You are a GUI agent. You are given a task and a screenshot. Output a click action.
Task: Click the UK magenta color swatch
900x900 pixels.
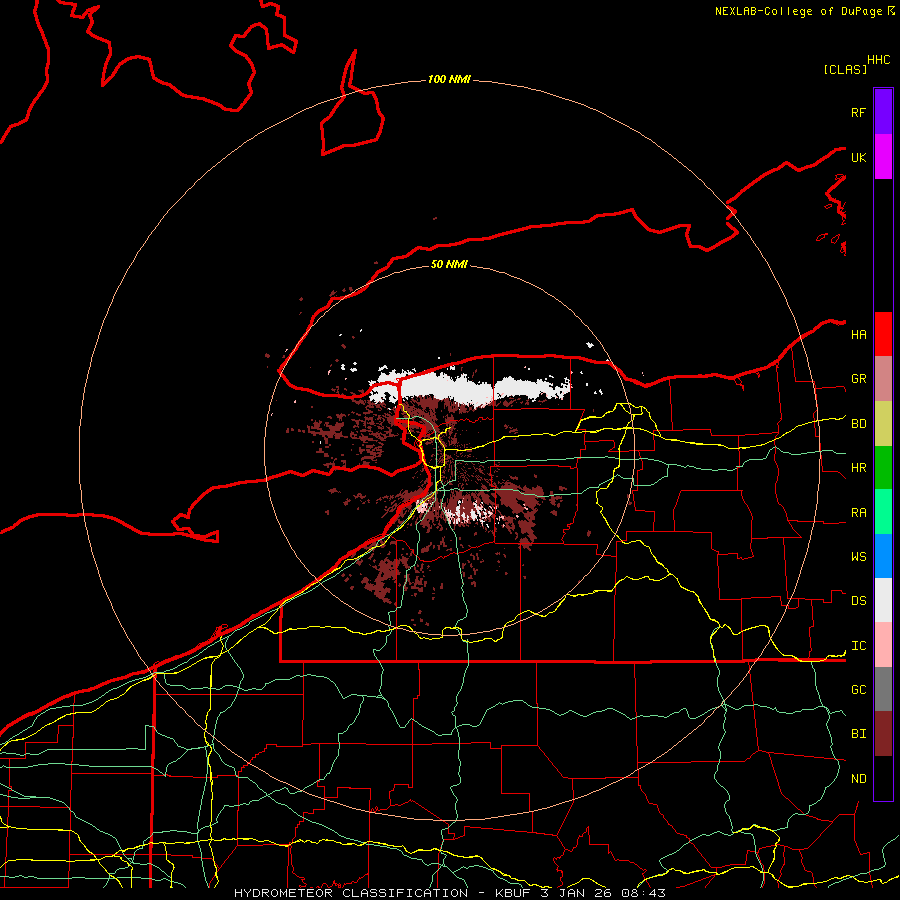(883, 157)
